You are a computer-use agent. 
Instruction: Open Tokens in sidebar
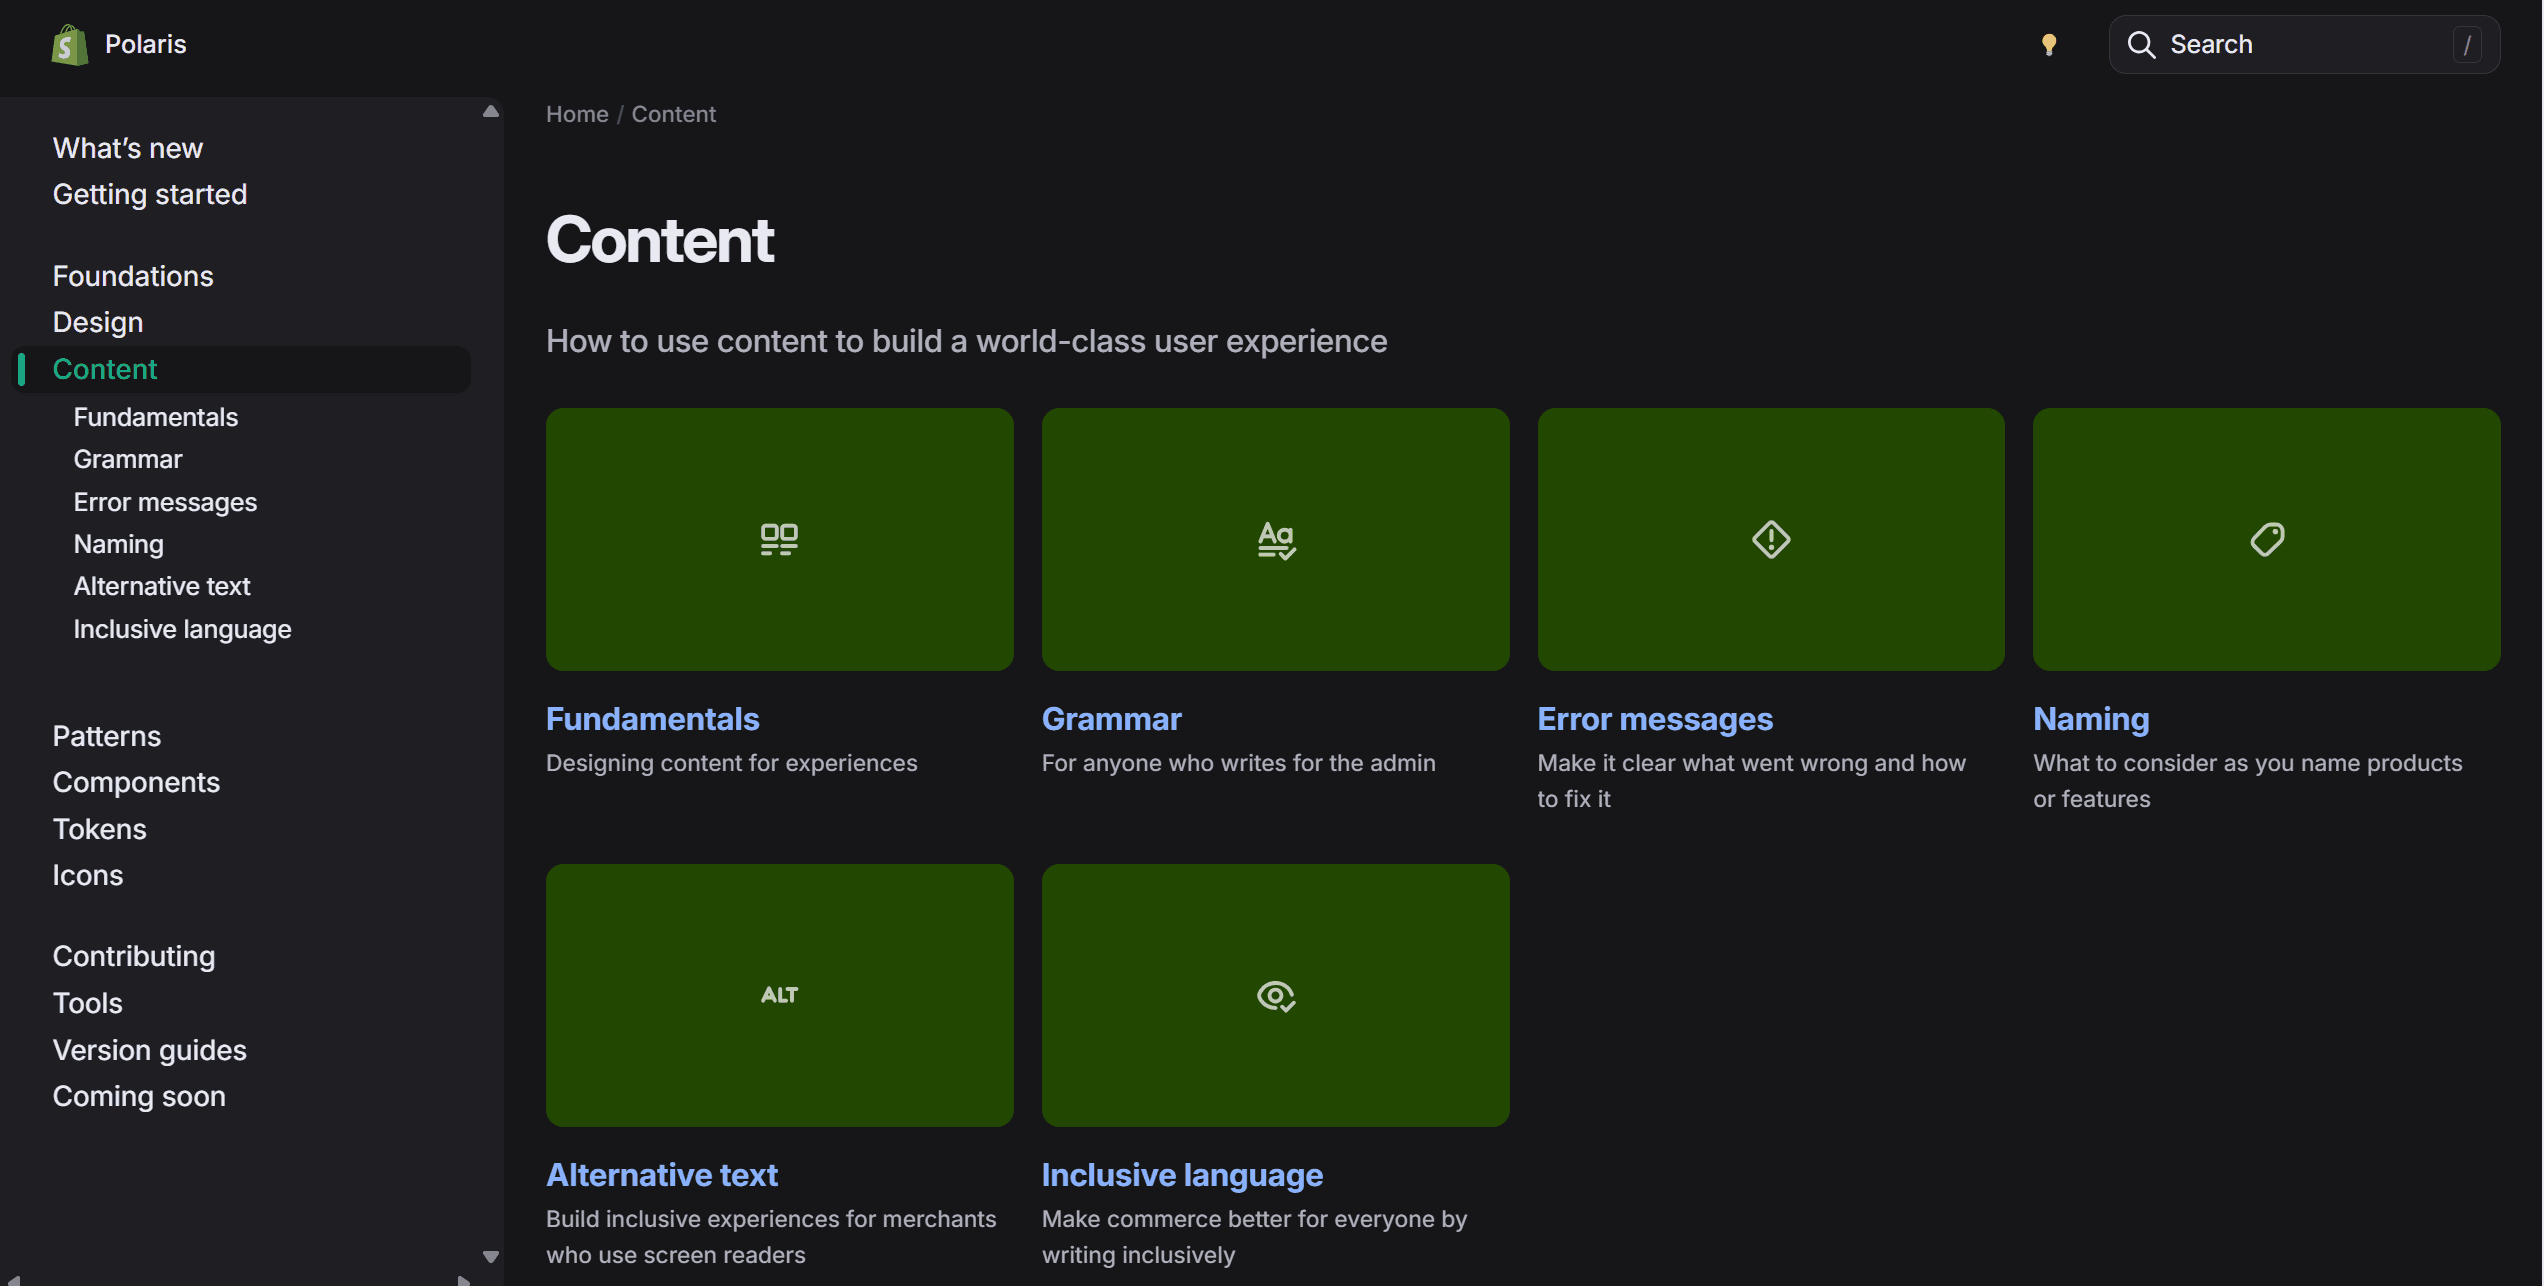(100, 829)
